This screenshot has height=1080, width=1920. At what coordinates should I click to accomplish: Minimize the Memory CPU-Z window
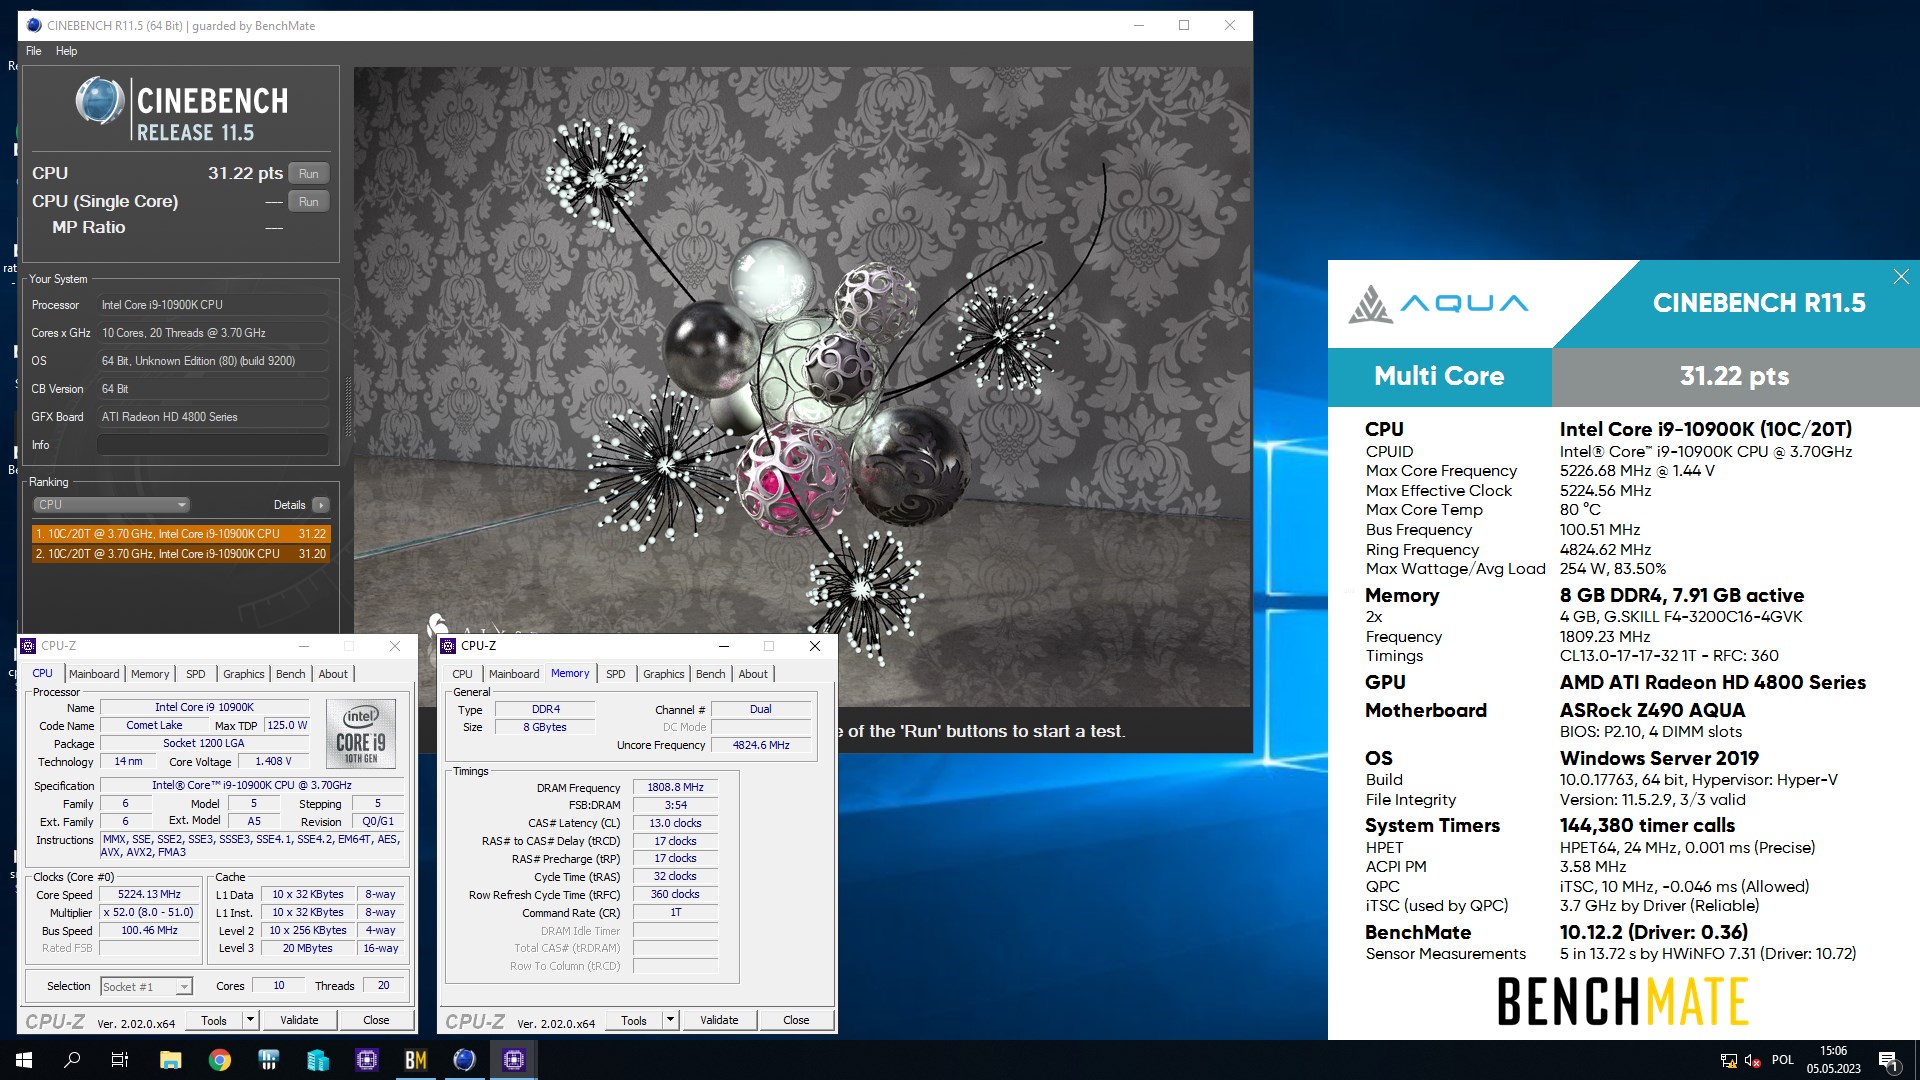pyautogui.click(x=724, y=646)
